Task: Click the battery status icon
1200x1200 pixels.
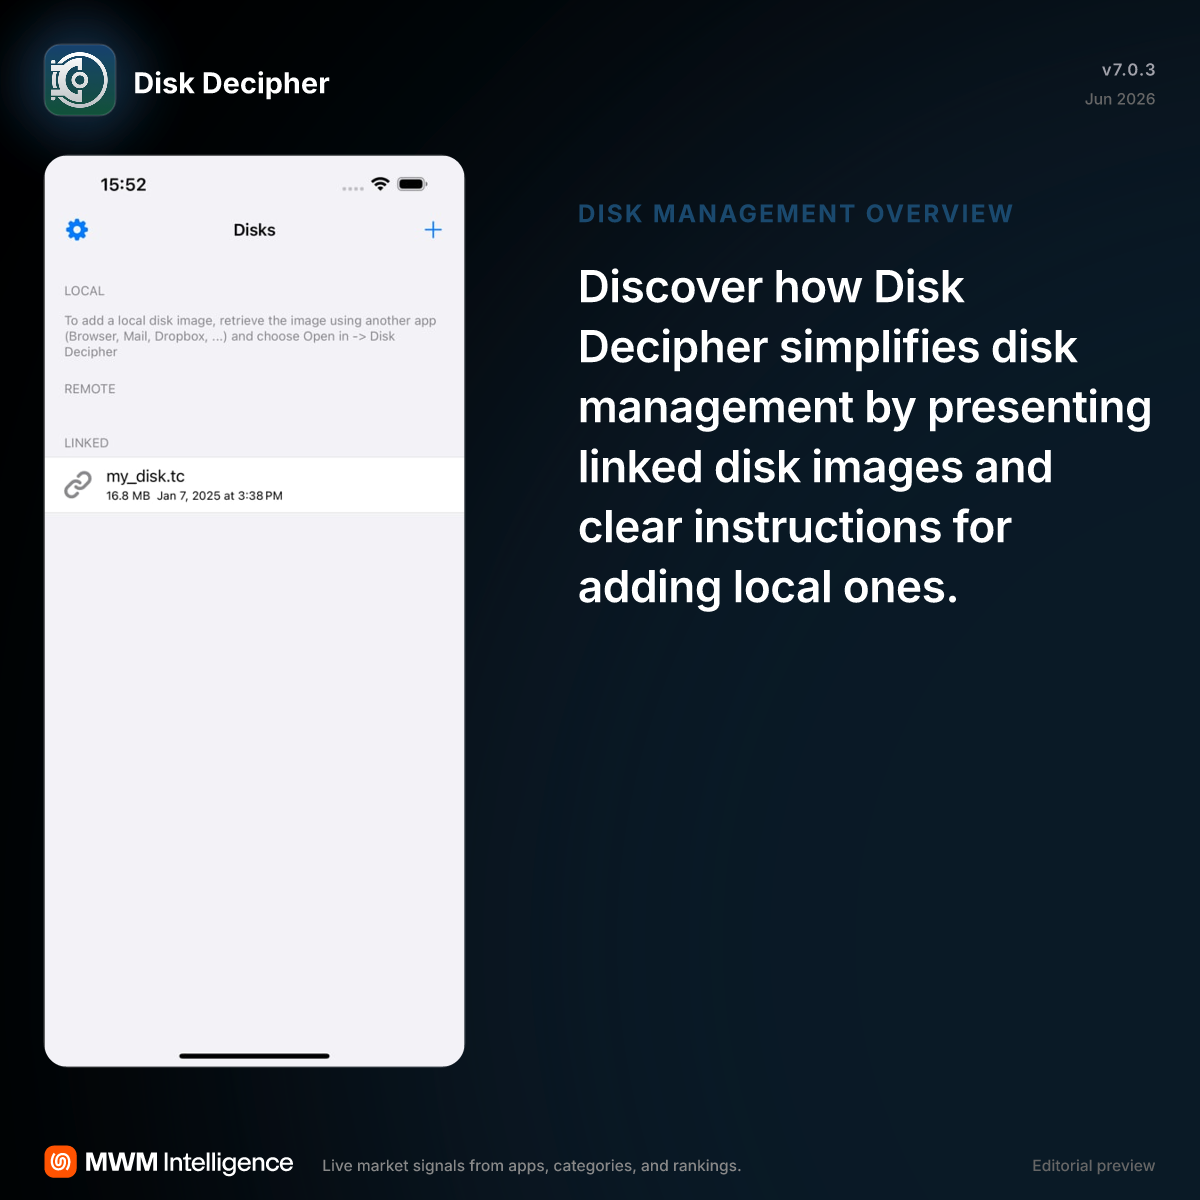Action: (412, 184)
